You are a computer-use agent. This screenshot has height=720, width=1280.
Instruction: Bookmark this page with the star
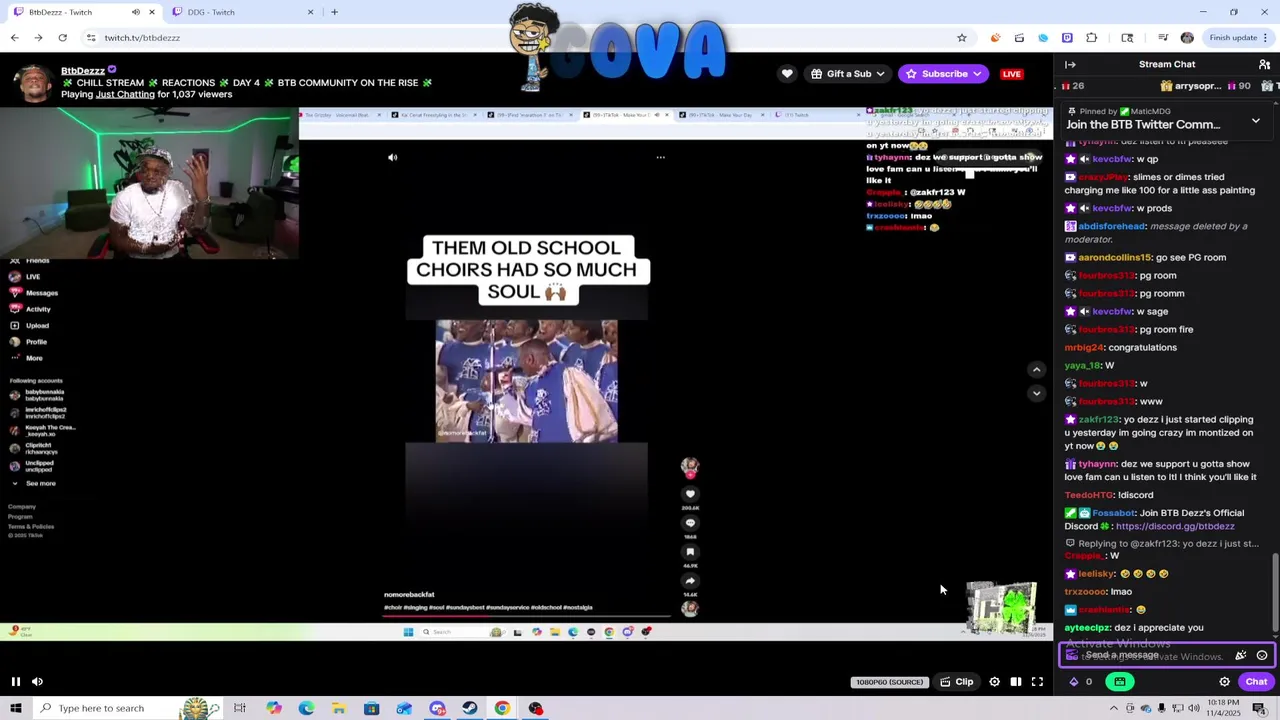point(962,38)
